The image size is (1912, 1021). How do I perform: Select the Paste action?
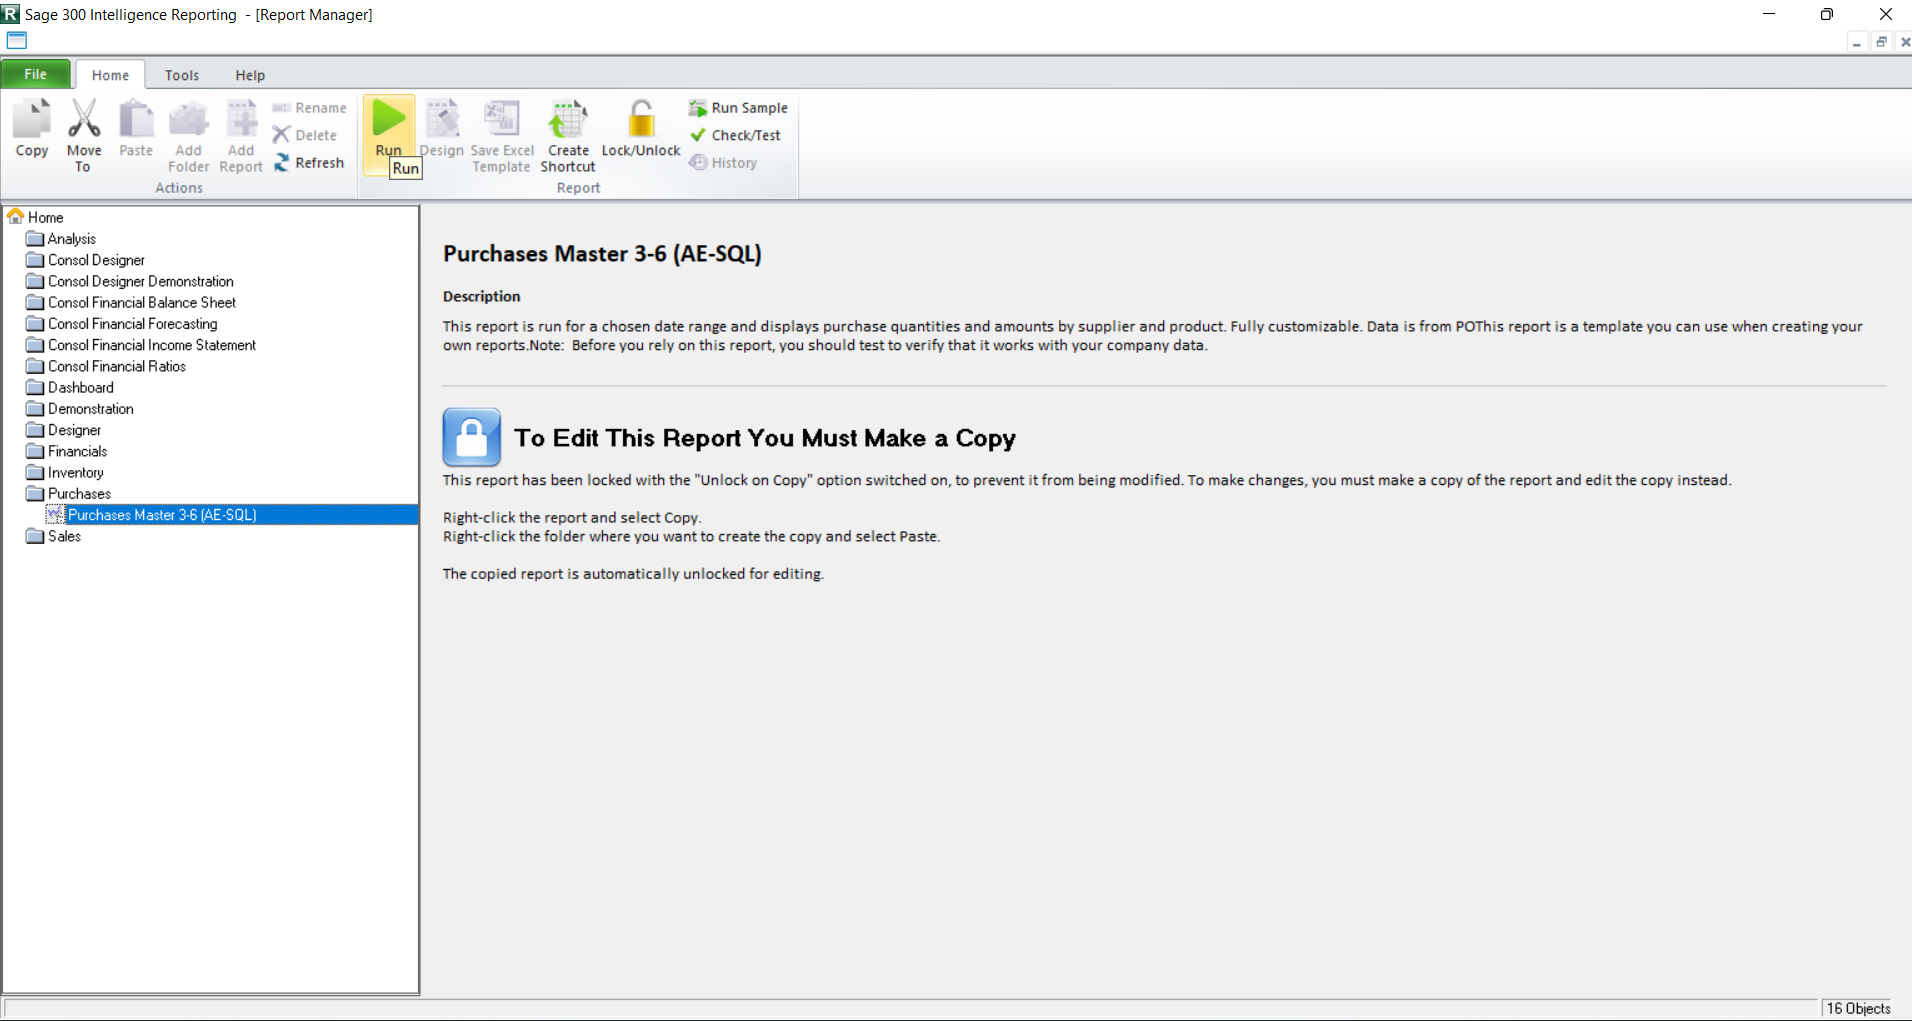coord(136,128)
